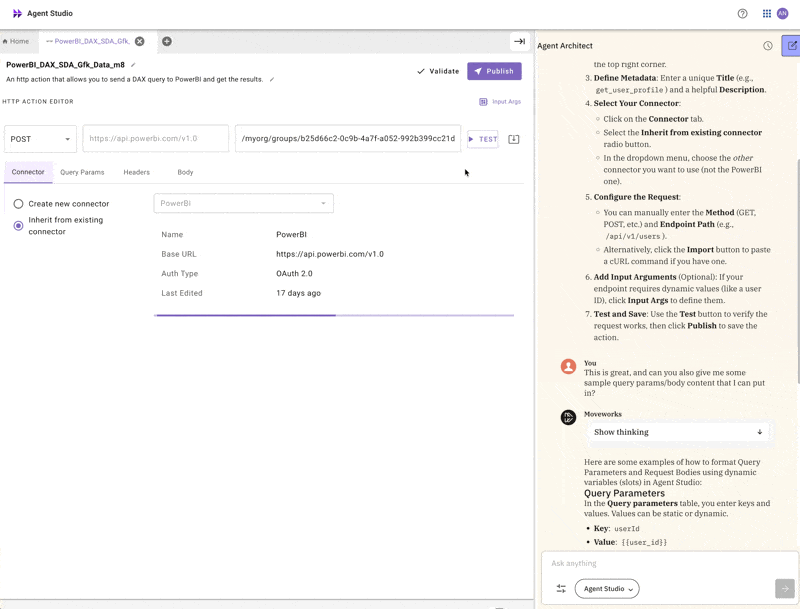Click the Validate button
800x609 pixels.
click(438, 71)
